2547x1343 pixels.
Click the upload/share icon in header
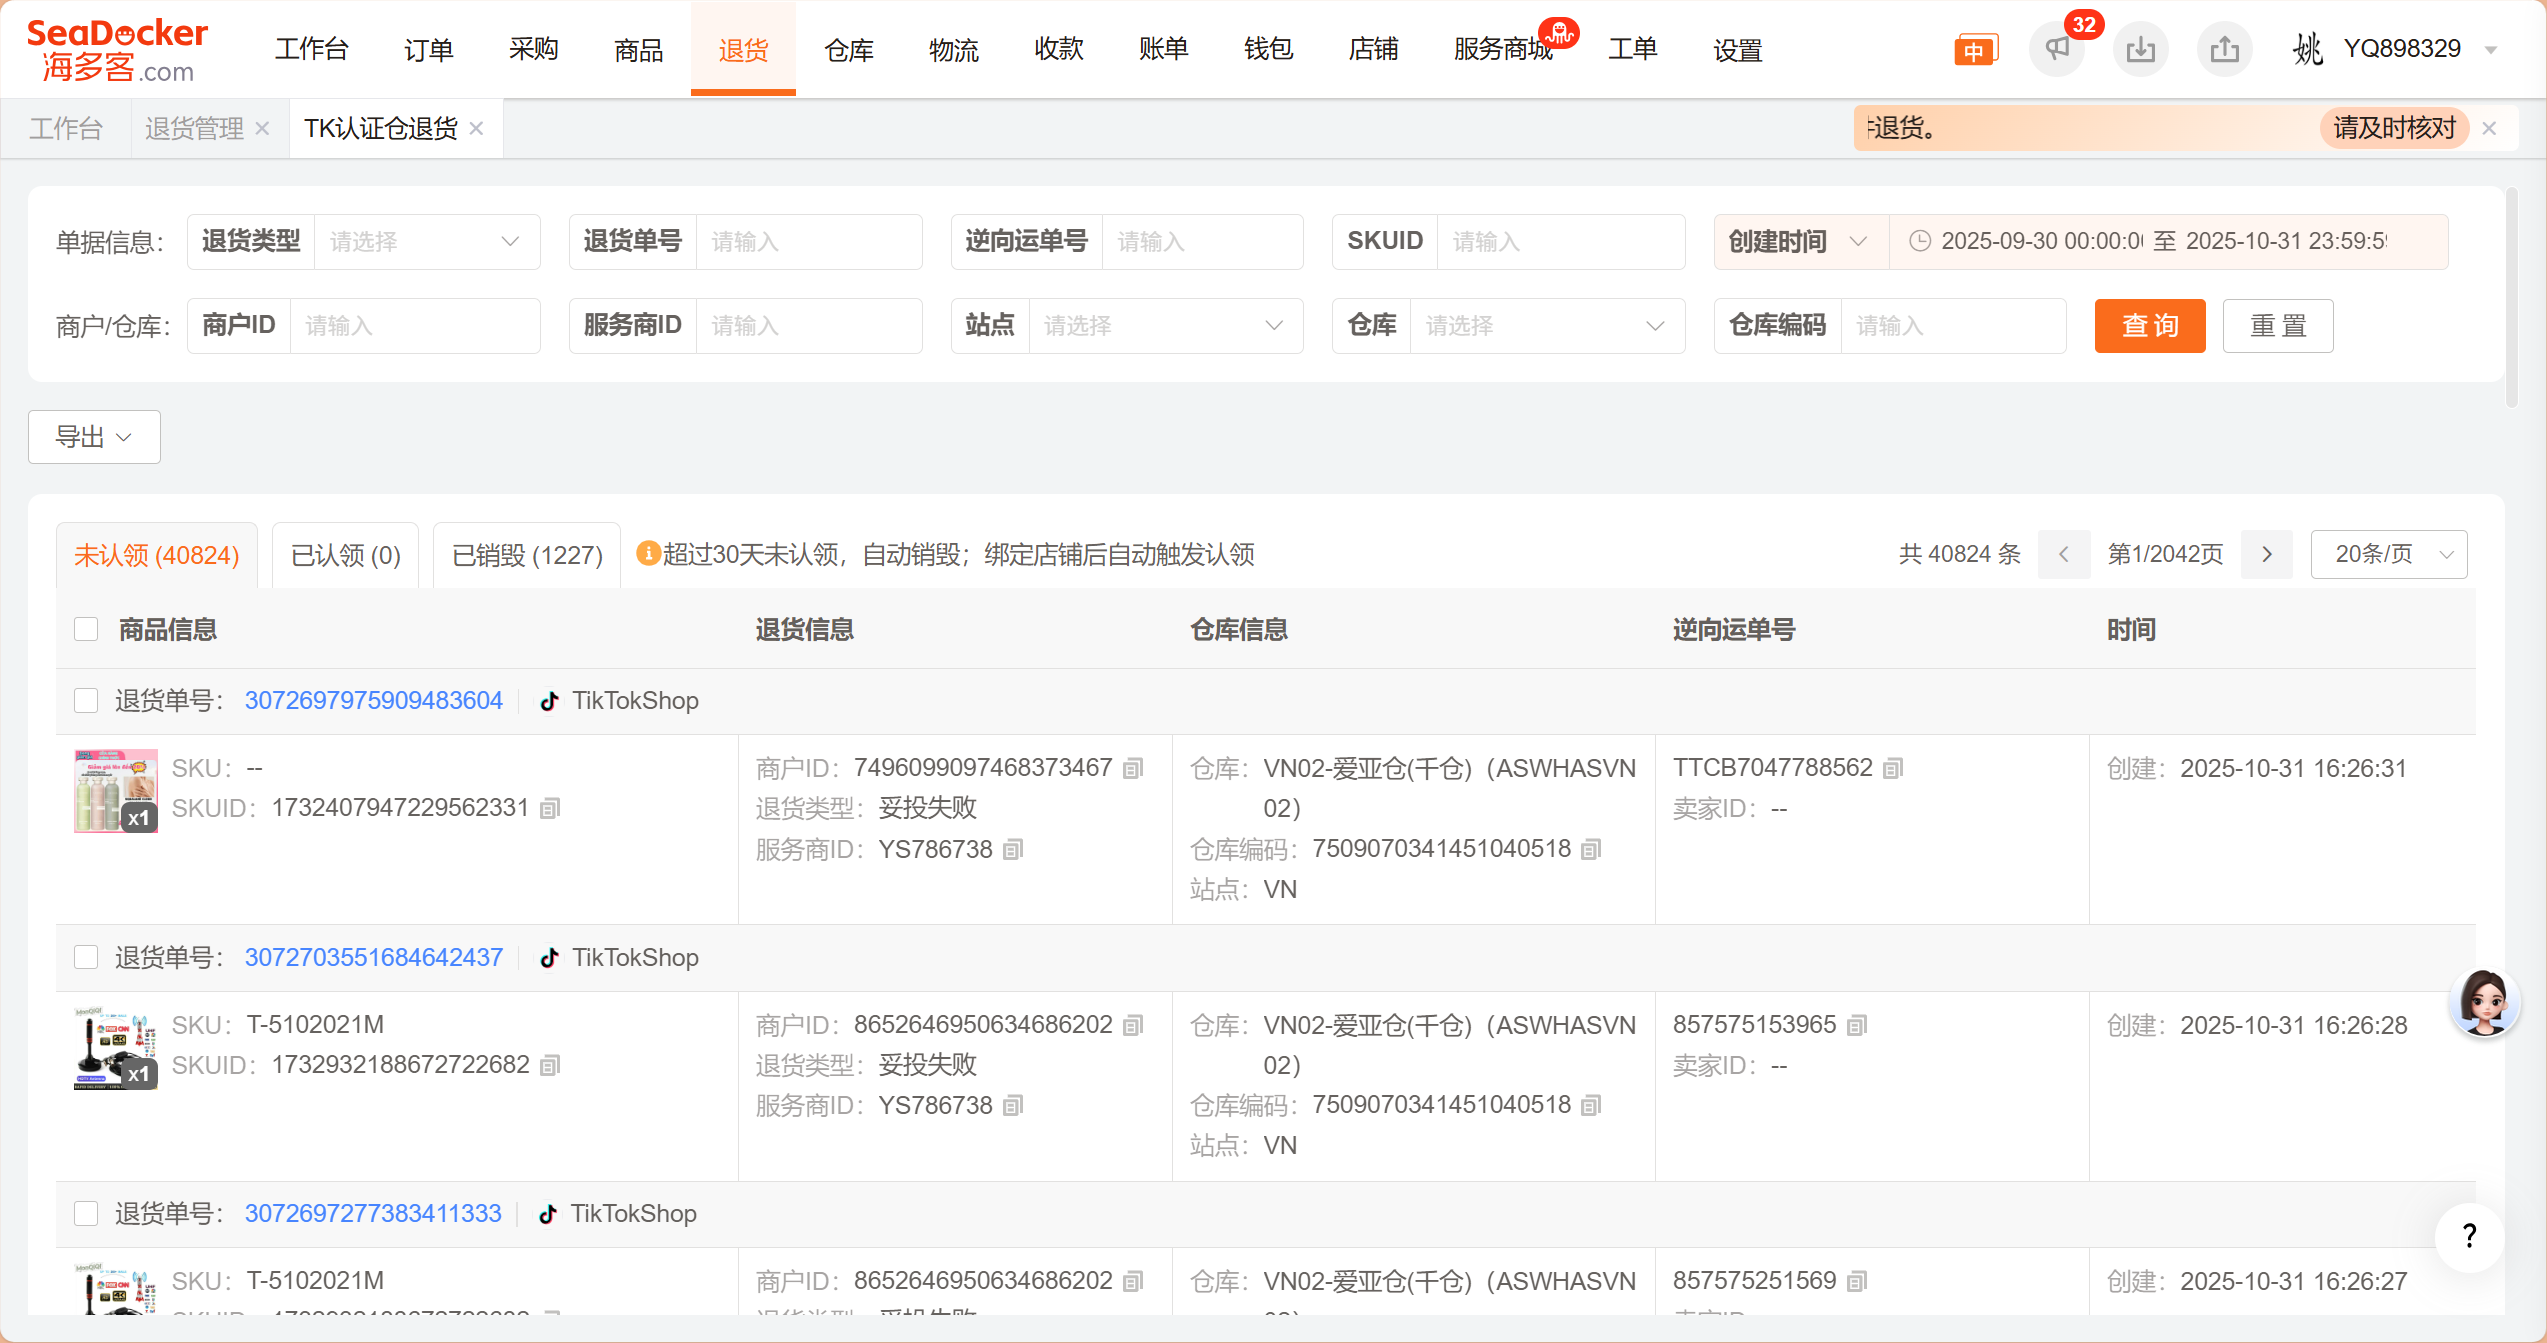(x=2224, y=49)
